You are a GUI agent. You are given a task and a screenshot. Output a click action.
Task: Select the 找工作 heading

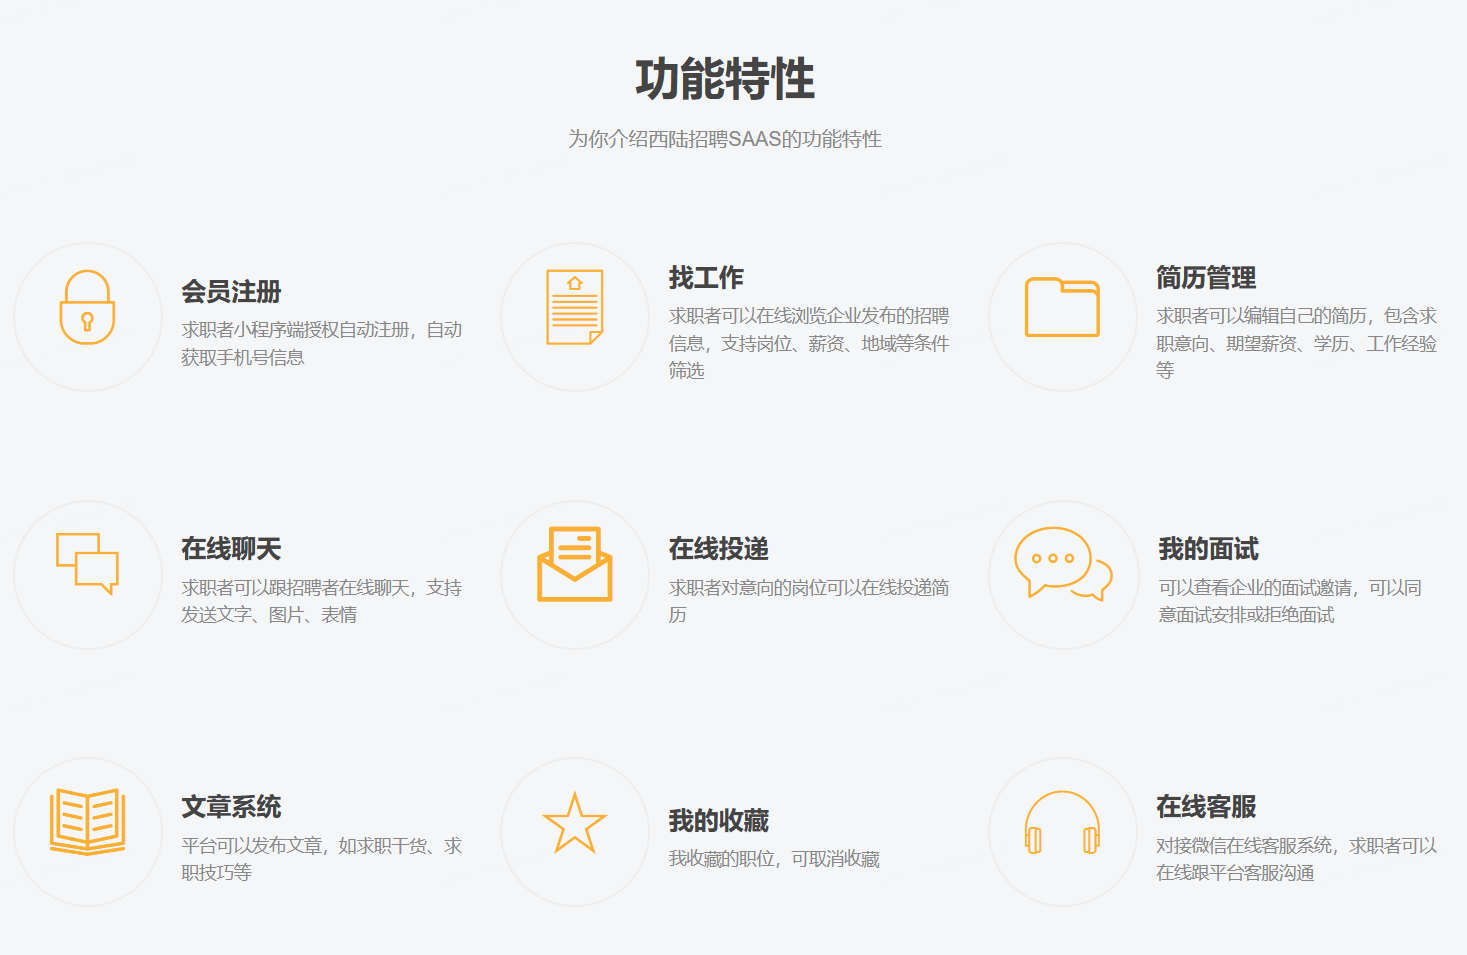pyautogui.click(x=706, y=278)
